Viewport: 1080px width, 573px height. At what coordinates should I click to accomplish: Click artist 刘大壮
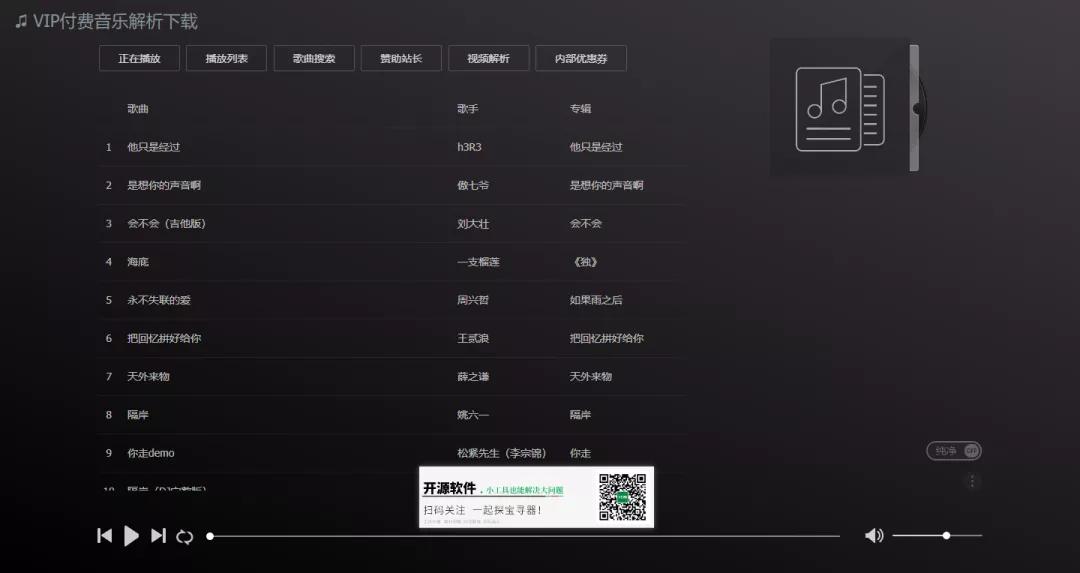(x=473, y=224)
